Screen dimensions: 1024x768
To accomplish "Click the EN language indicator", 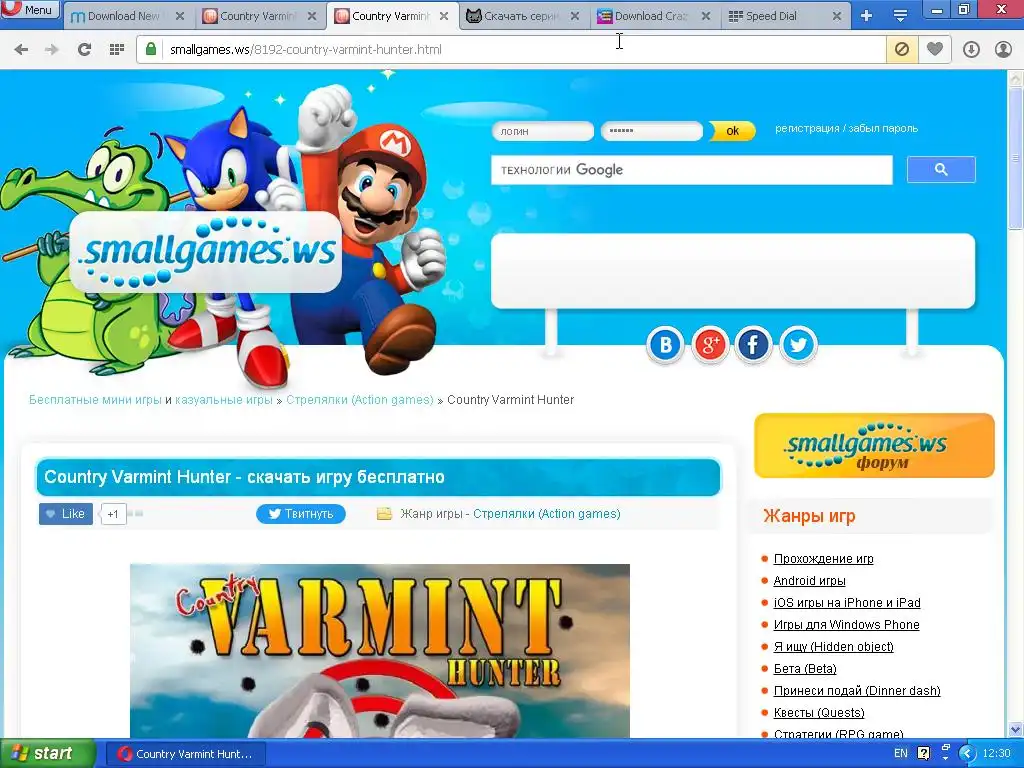I will (x=901, y=754).
